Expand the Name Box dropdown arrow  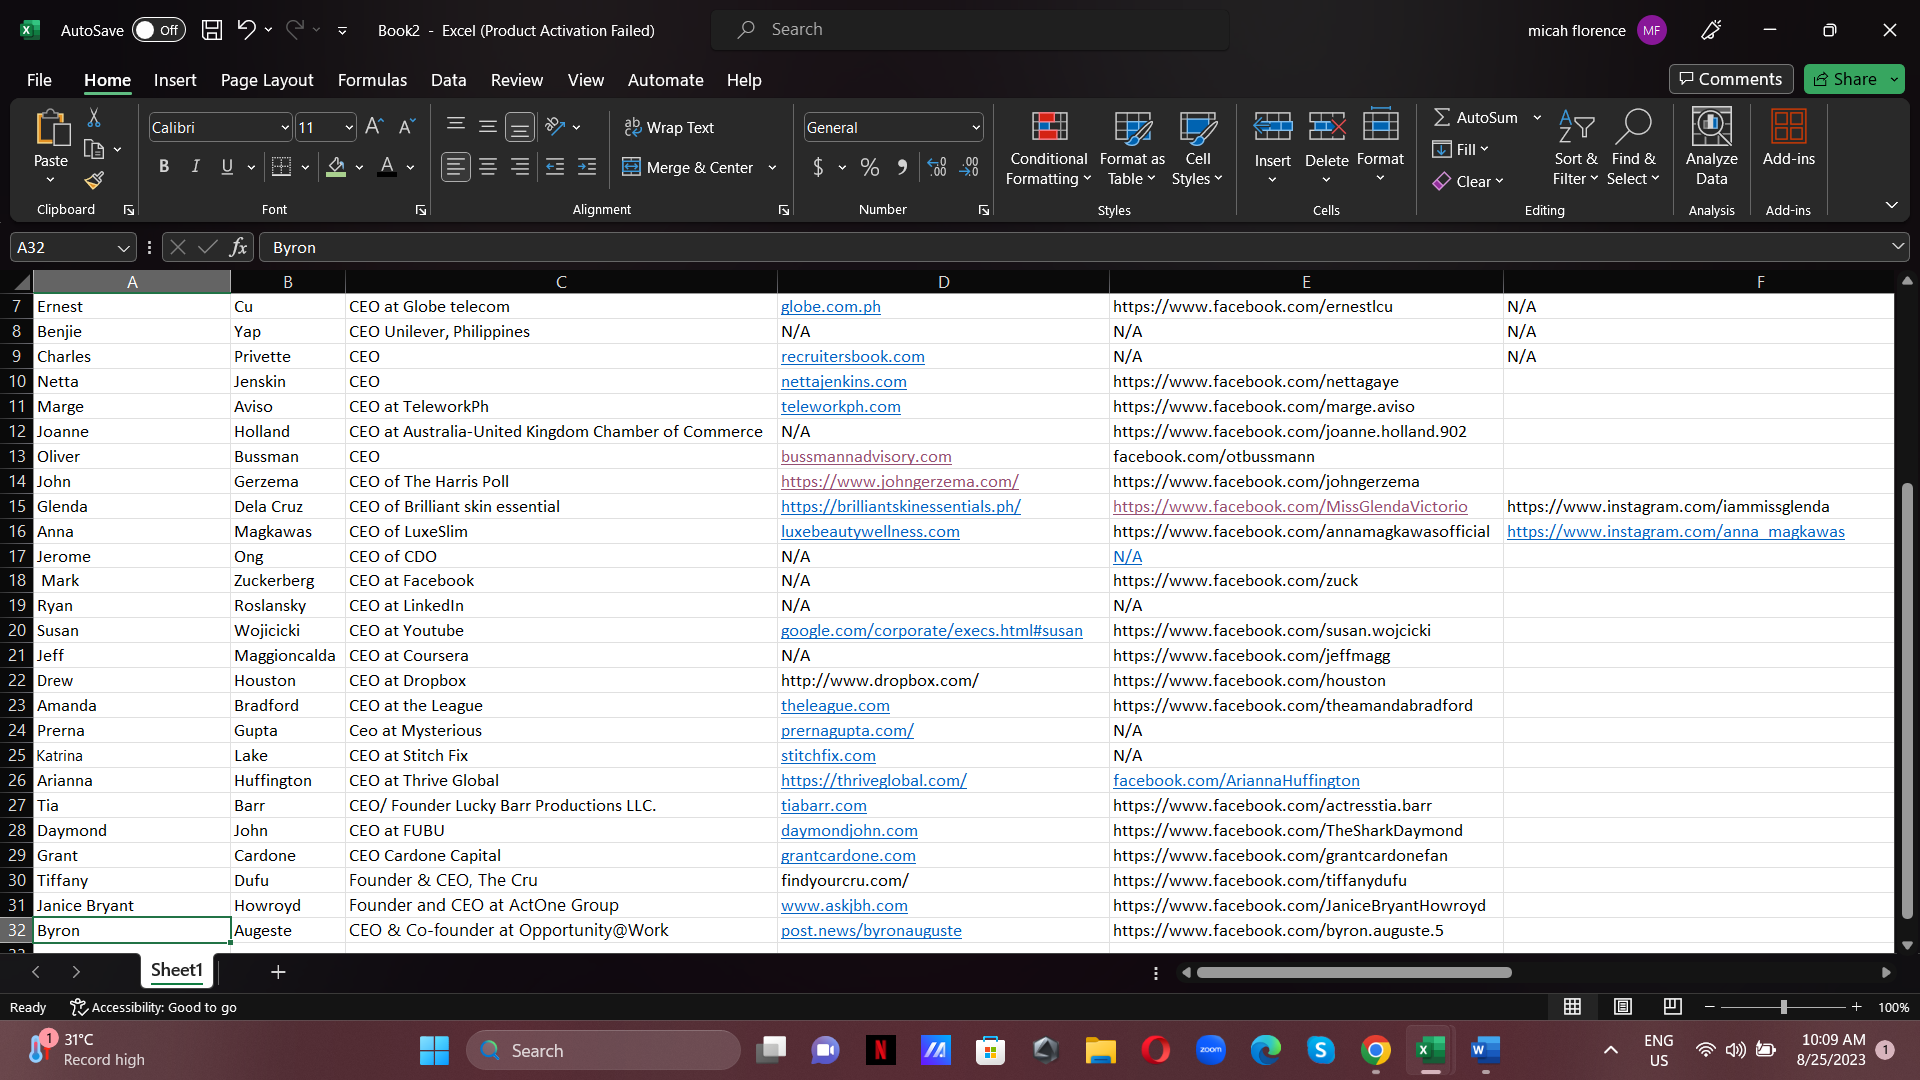tap(123, 248)
